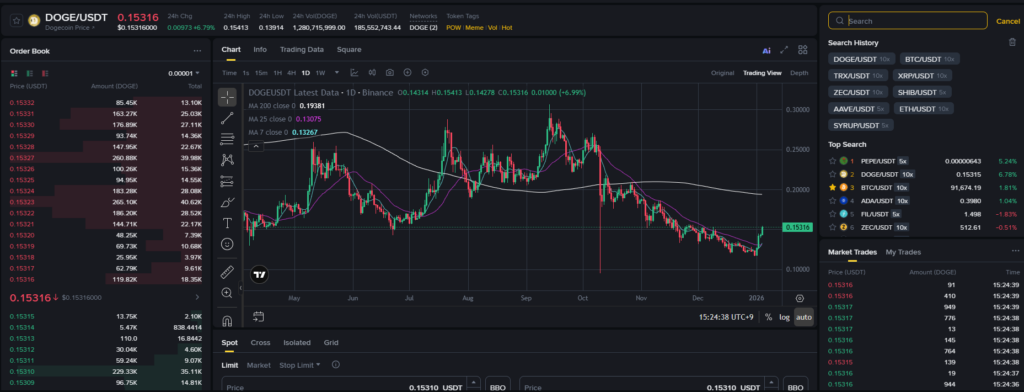1024x392 pixels.
Task: Open the chart layout grid icon
Action: (x=803, y=50)
